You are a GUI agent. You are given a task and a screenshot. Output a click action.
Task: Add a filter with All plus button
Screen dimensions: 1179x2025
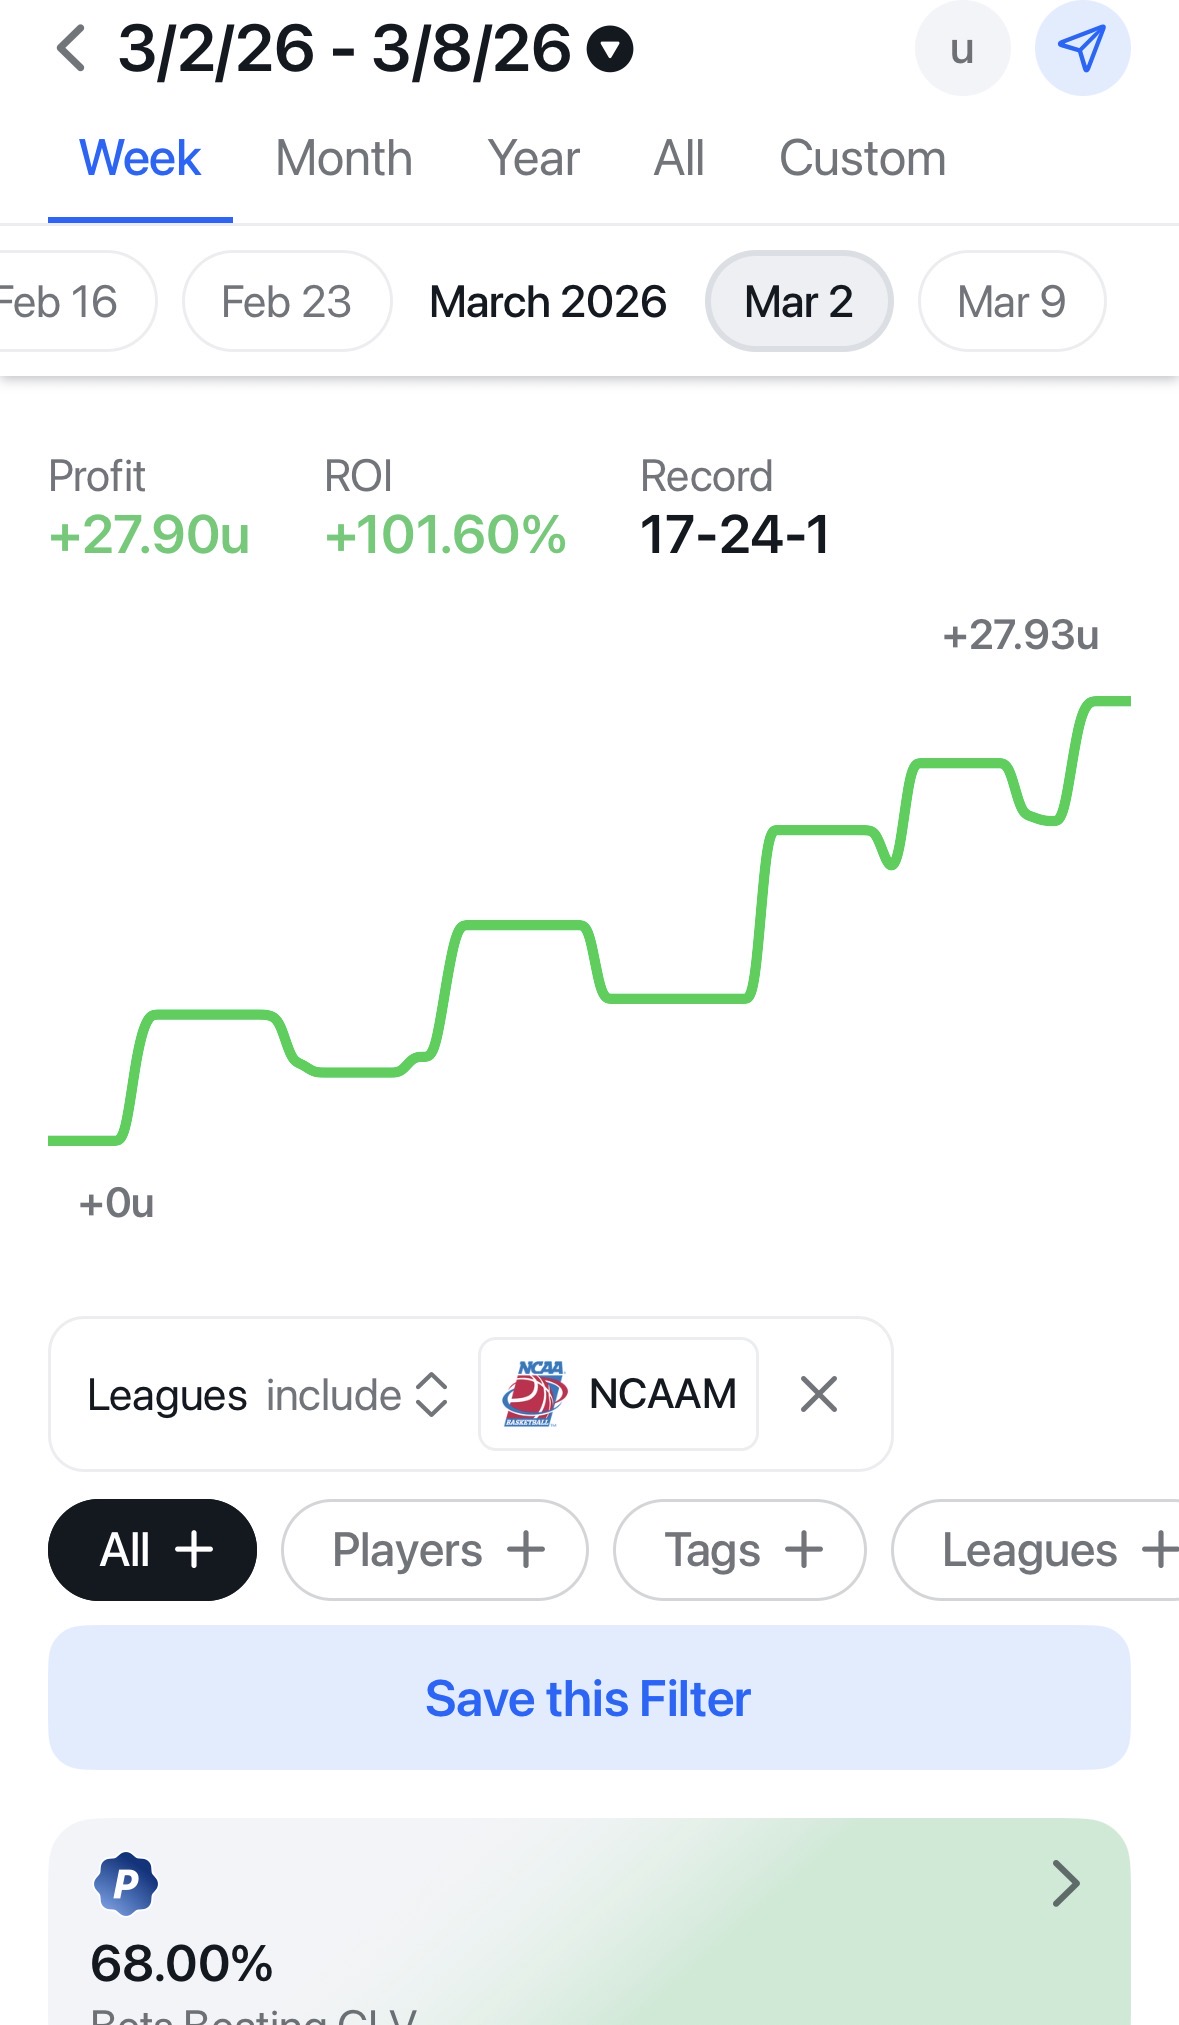[x=152, y=1550]
